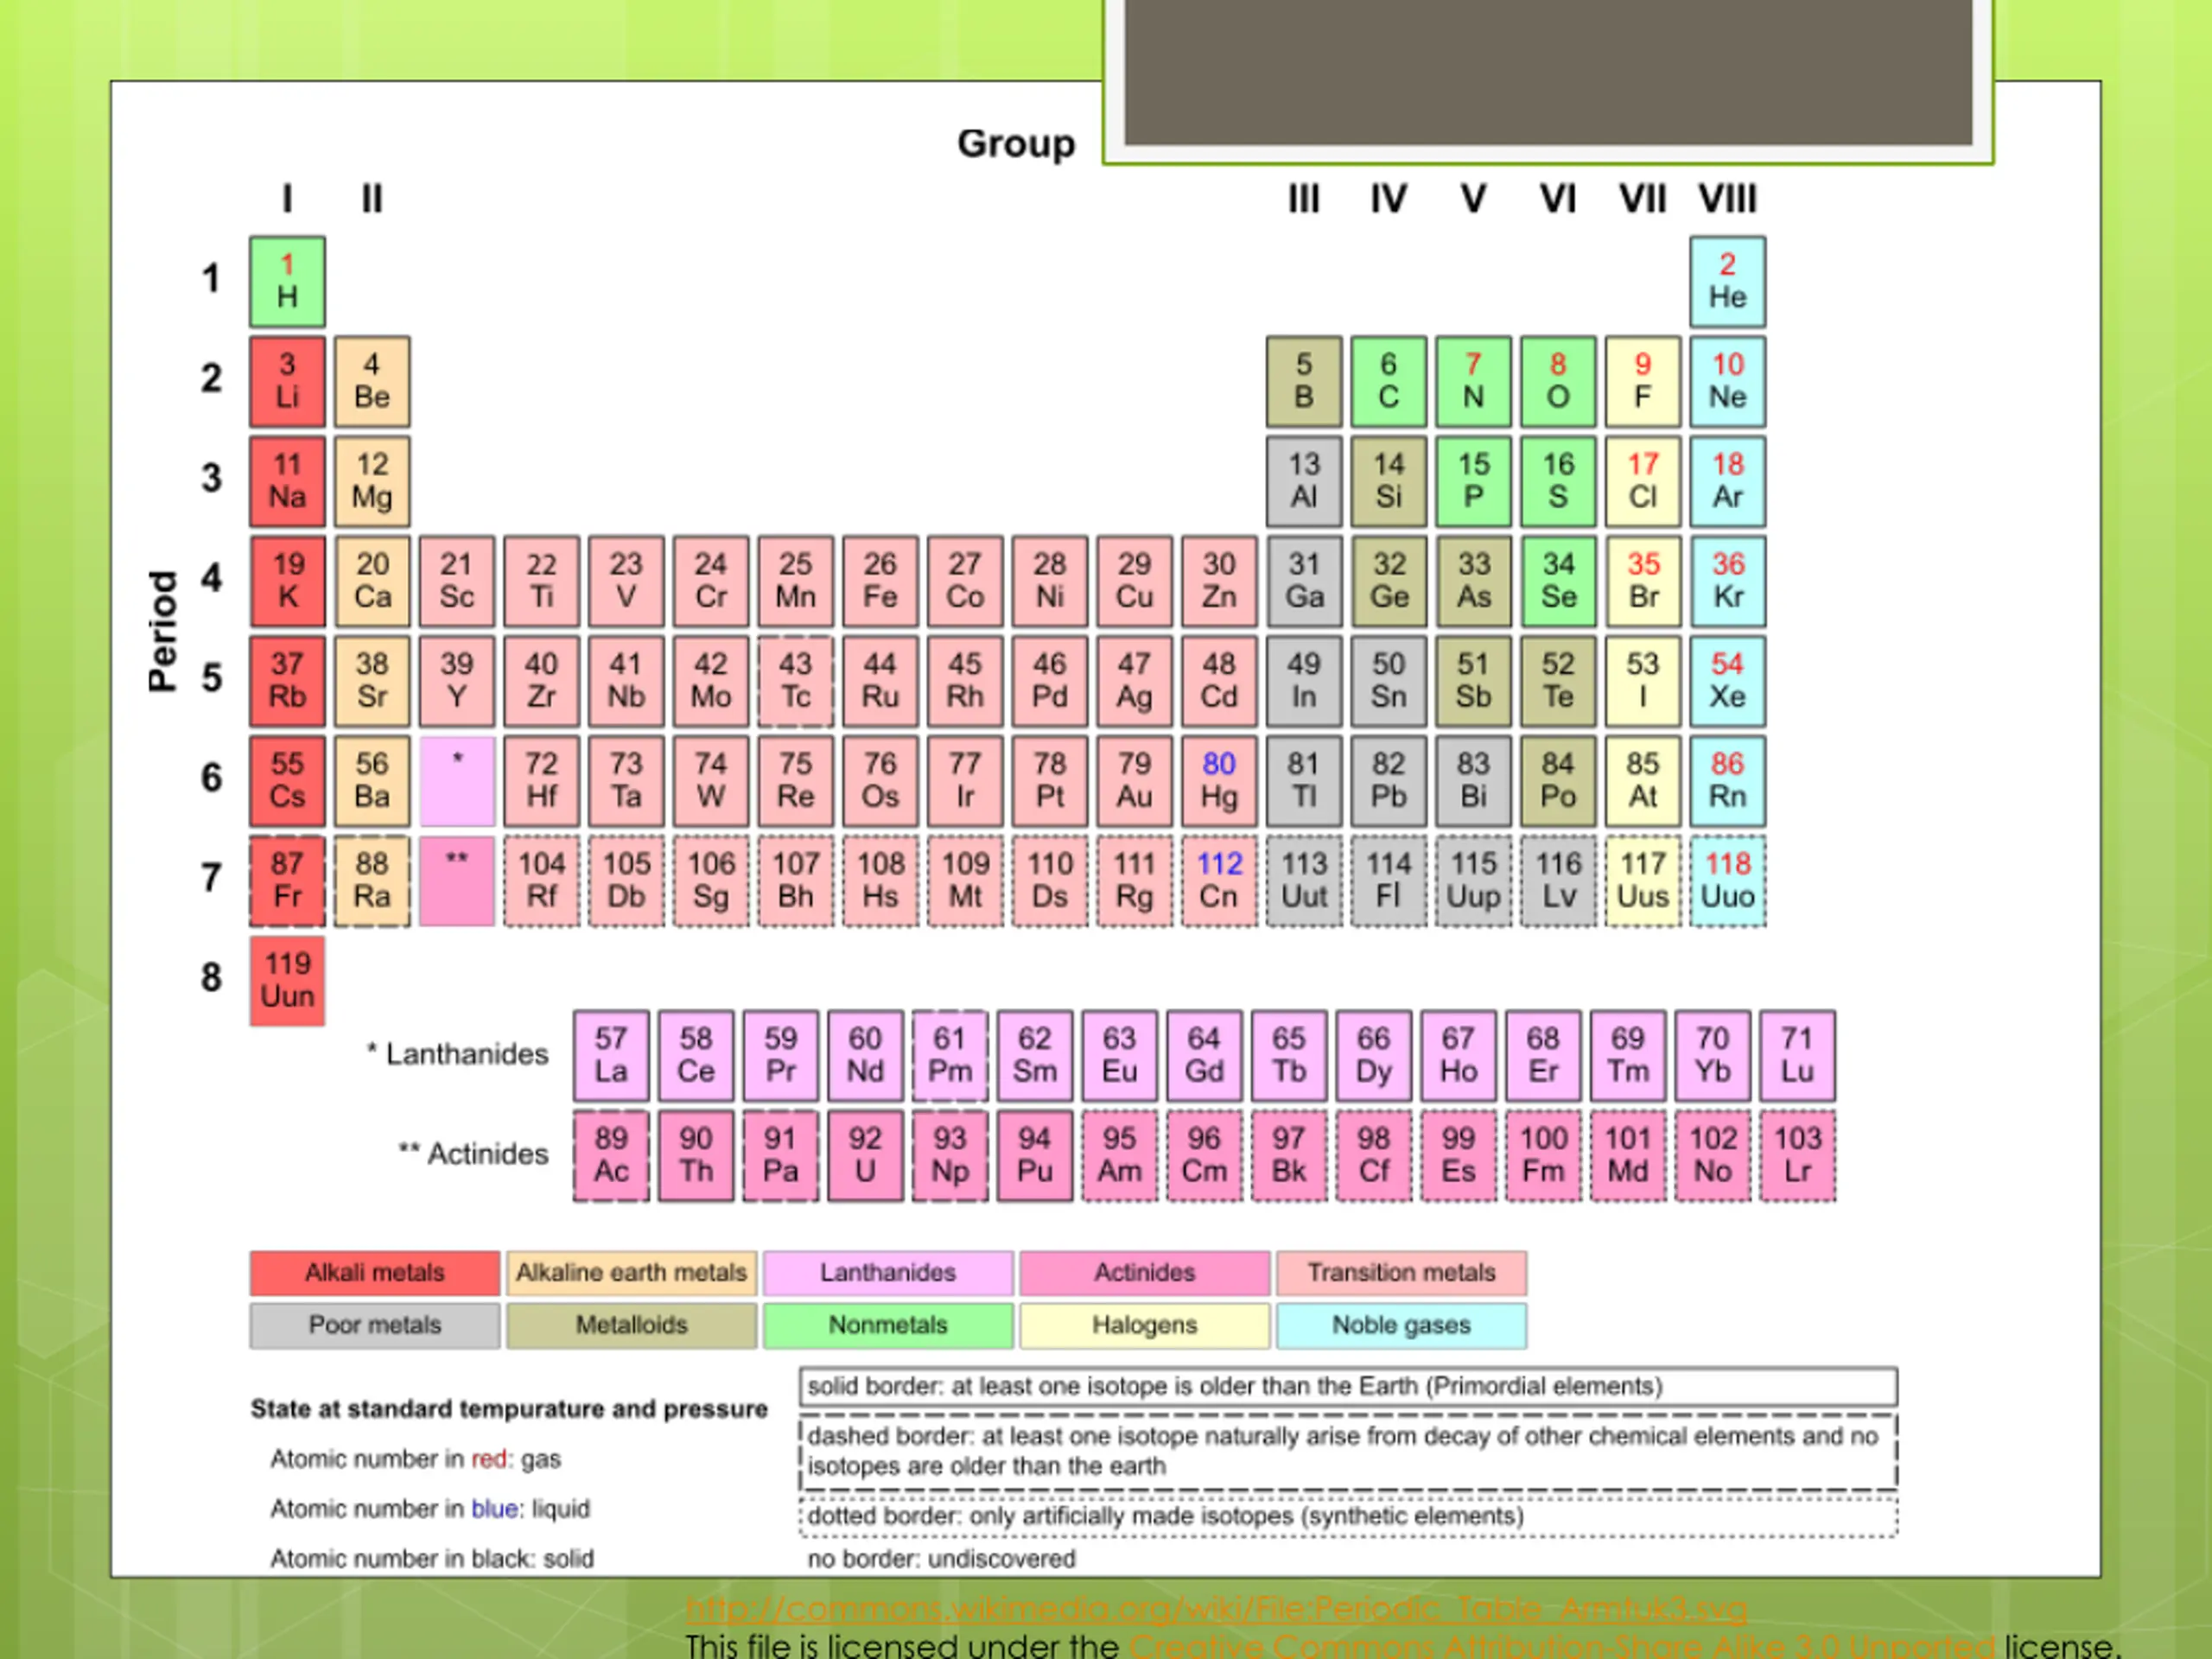Image resolution: width=2212 pixels, height=1659 pixels.
Task: Click the Metalloids legend swatch
Action: pyautogui.click(x=631, y=1325)
